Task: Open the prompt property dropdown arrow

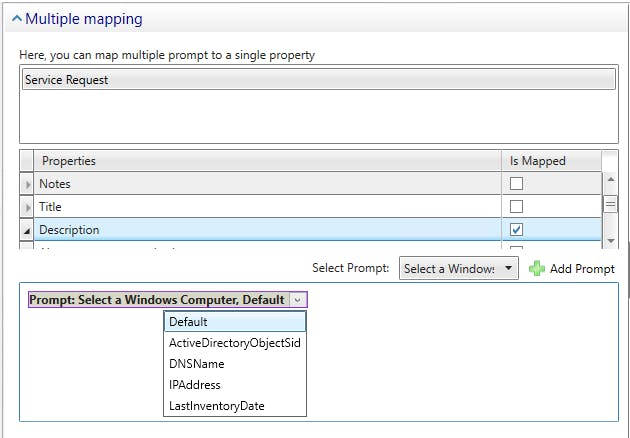Action: click(297, 300)
